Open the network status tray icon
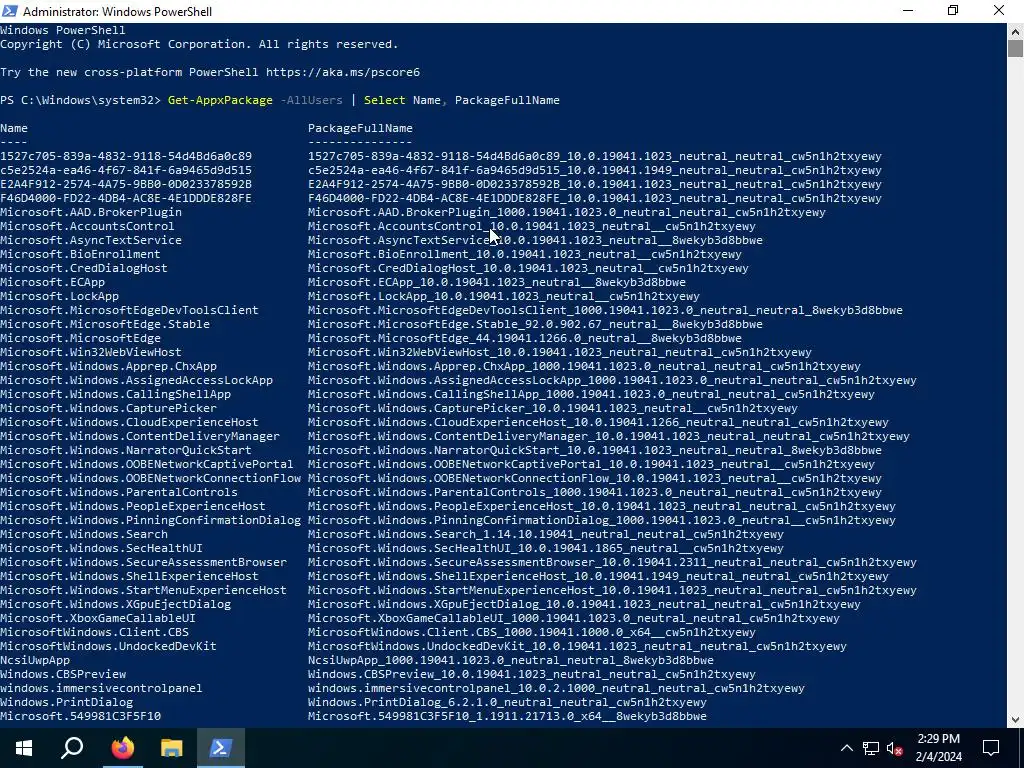Screen dimensions: 1024x768 pyautogui.click(x=871, y=748)
